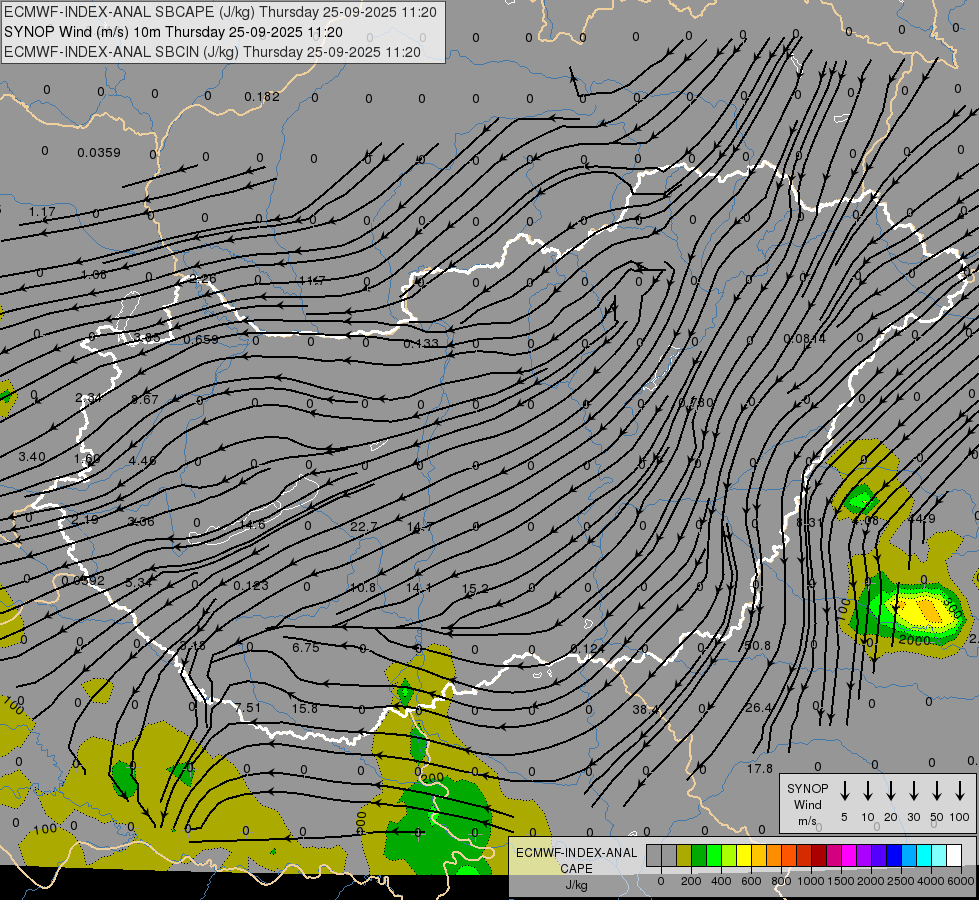Click the 20 m/s wind arrow in legend
This screenshot has height=900, width=979.
point(891,791)
